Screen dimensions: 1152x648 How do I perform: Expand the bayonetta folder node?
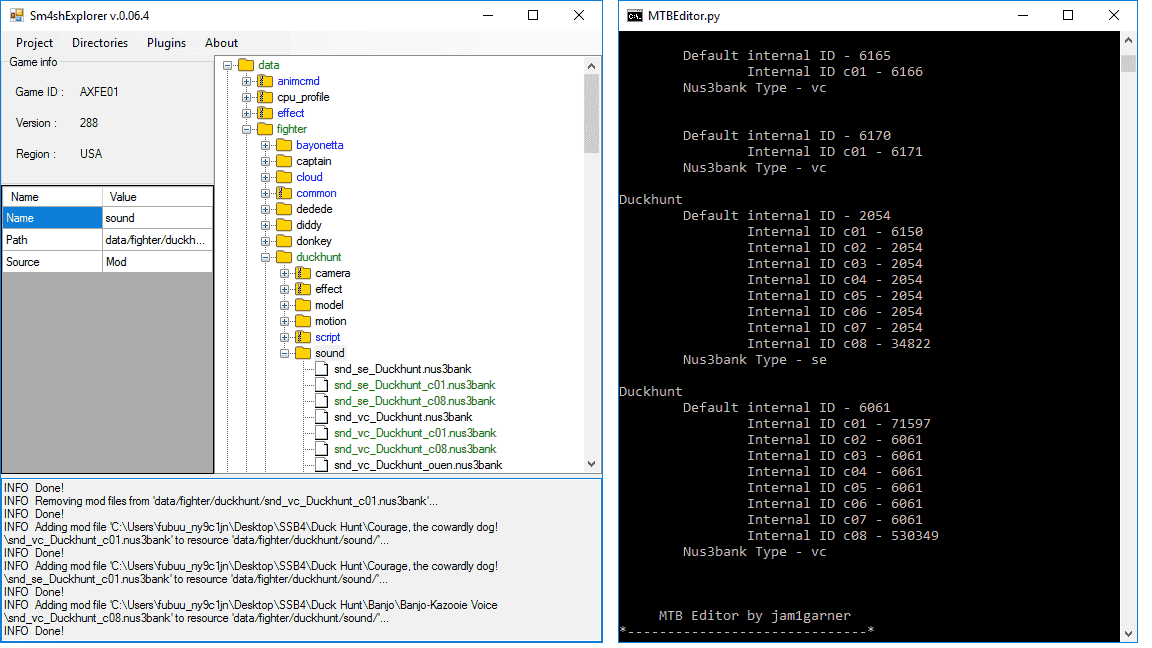click(x=266, y=145)
